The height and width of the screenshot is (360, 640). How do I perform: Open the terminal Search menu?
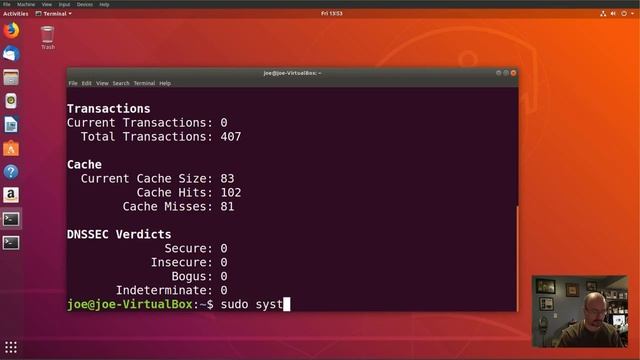pyautogui.click(x=121, y=83)
